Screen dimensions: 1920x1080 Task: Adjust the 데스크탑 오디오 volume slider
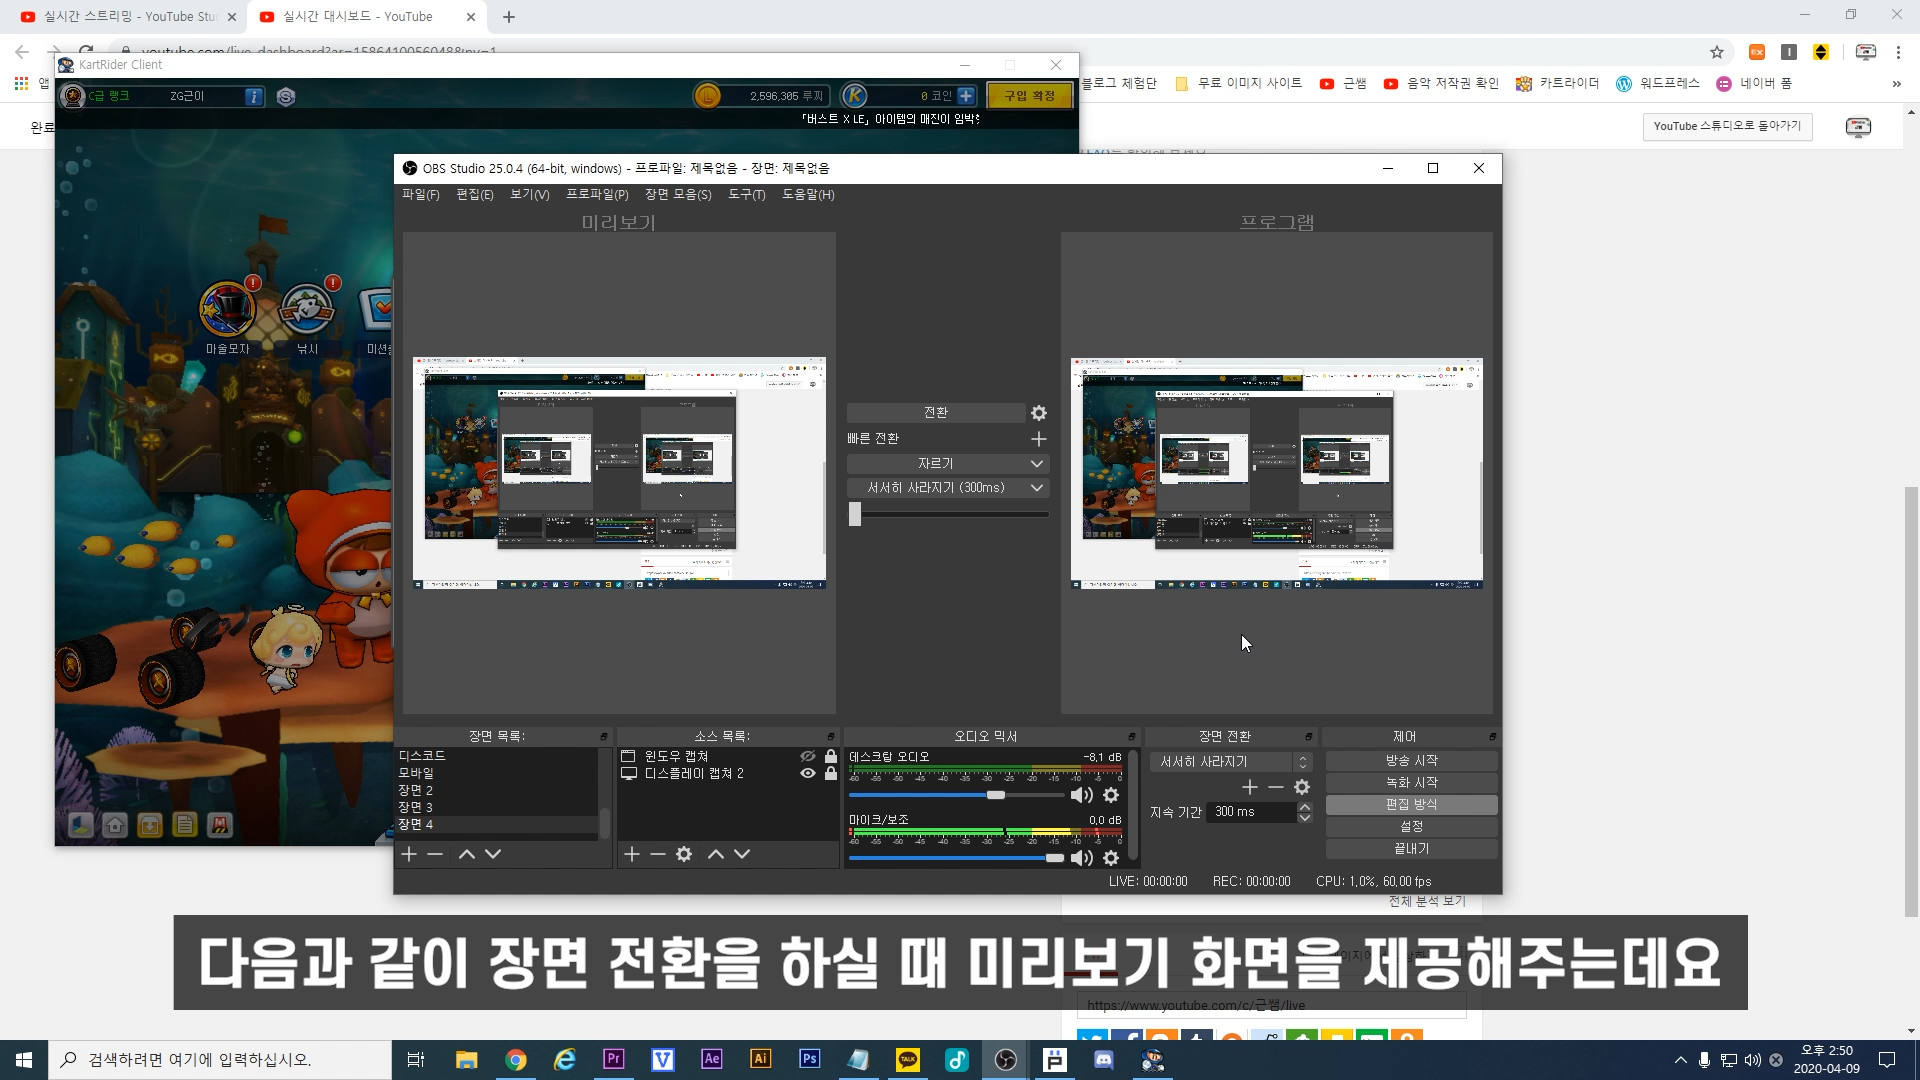pos(996,795)
